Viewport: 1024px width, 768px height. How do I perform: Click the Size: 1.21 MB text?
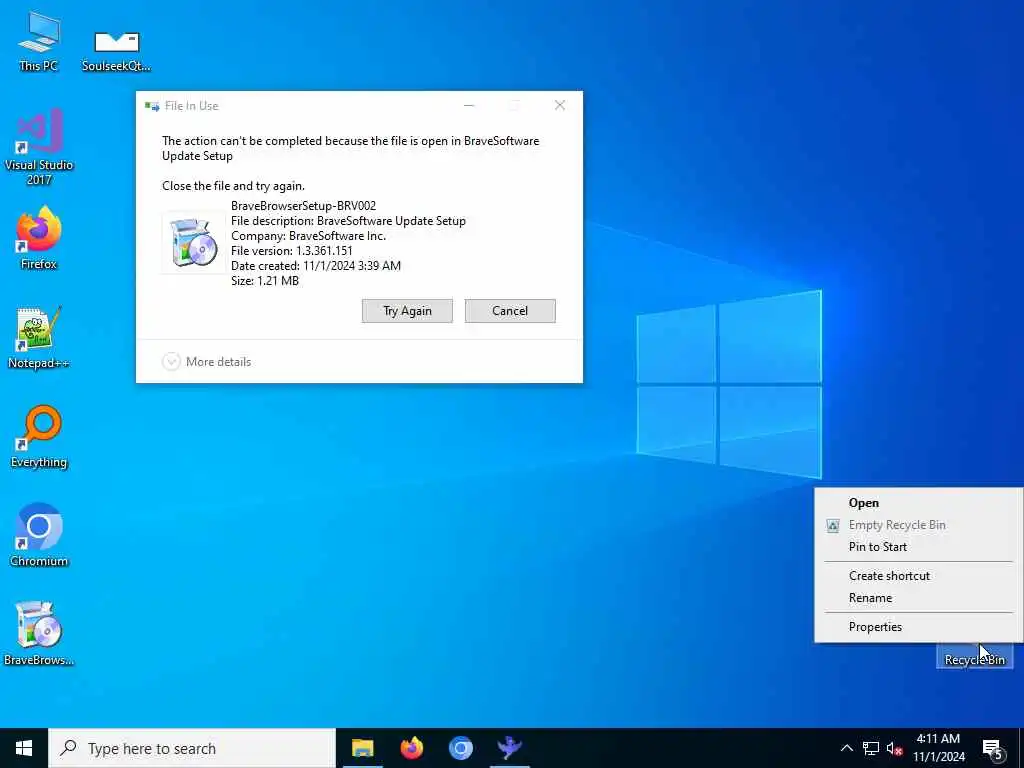click(x=265, y=281)
